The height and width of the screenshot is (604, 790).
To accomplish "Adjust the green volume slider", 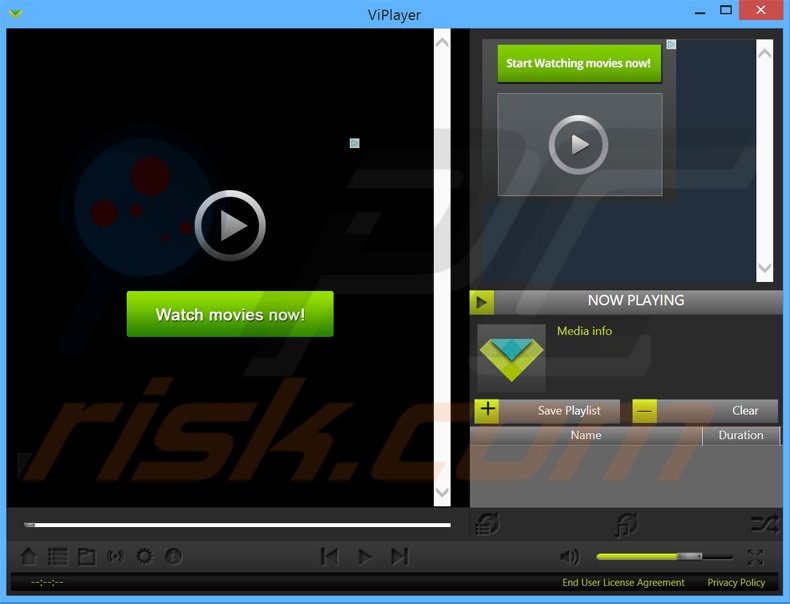I will click(665, 557).
